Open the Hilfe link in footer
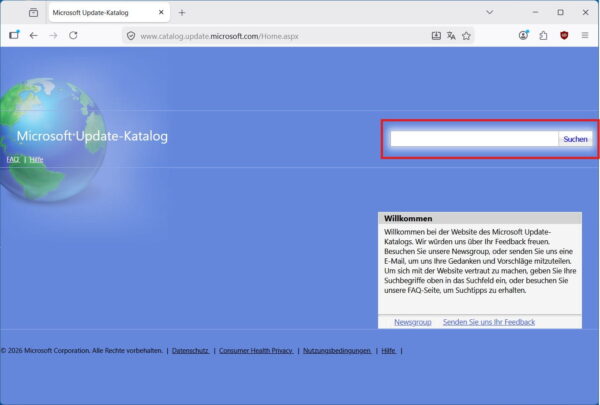 pyautogui.click(x=388, y=351)
